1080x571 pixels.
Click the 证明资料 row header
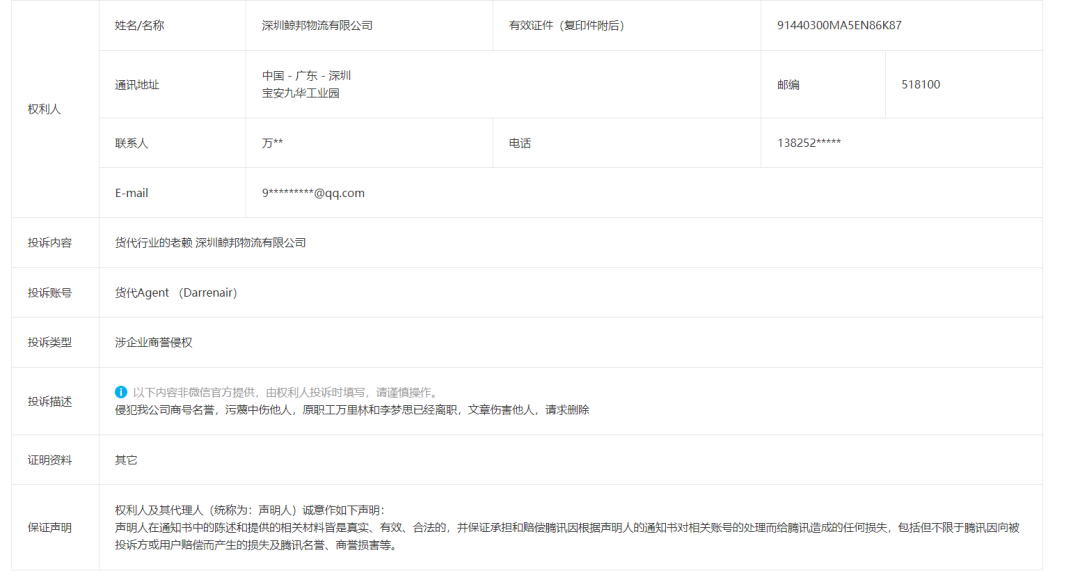pos(50,460)
